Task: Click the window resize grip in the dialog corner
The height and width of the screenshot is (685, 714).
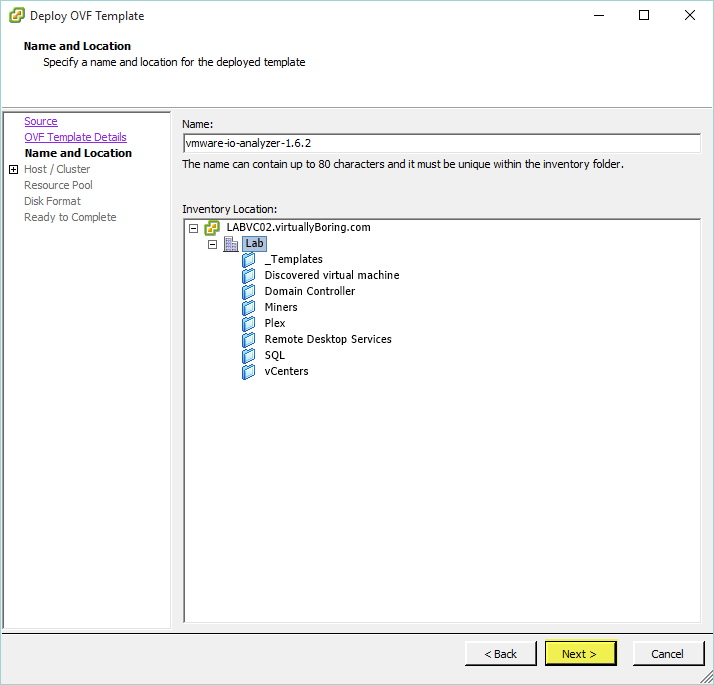Action: [x=707, y=678]
